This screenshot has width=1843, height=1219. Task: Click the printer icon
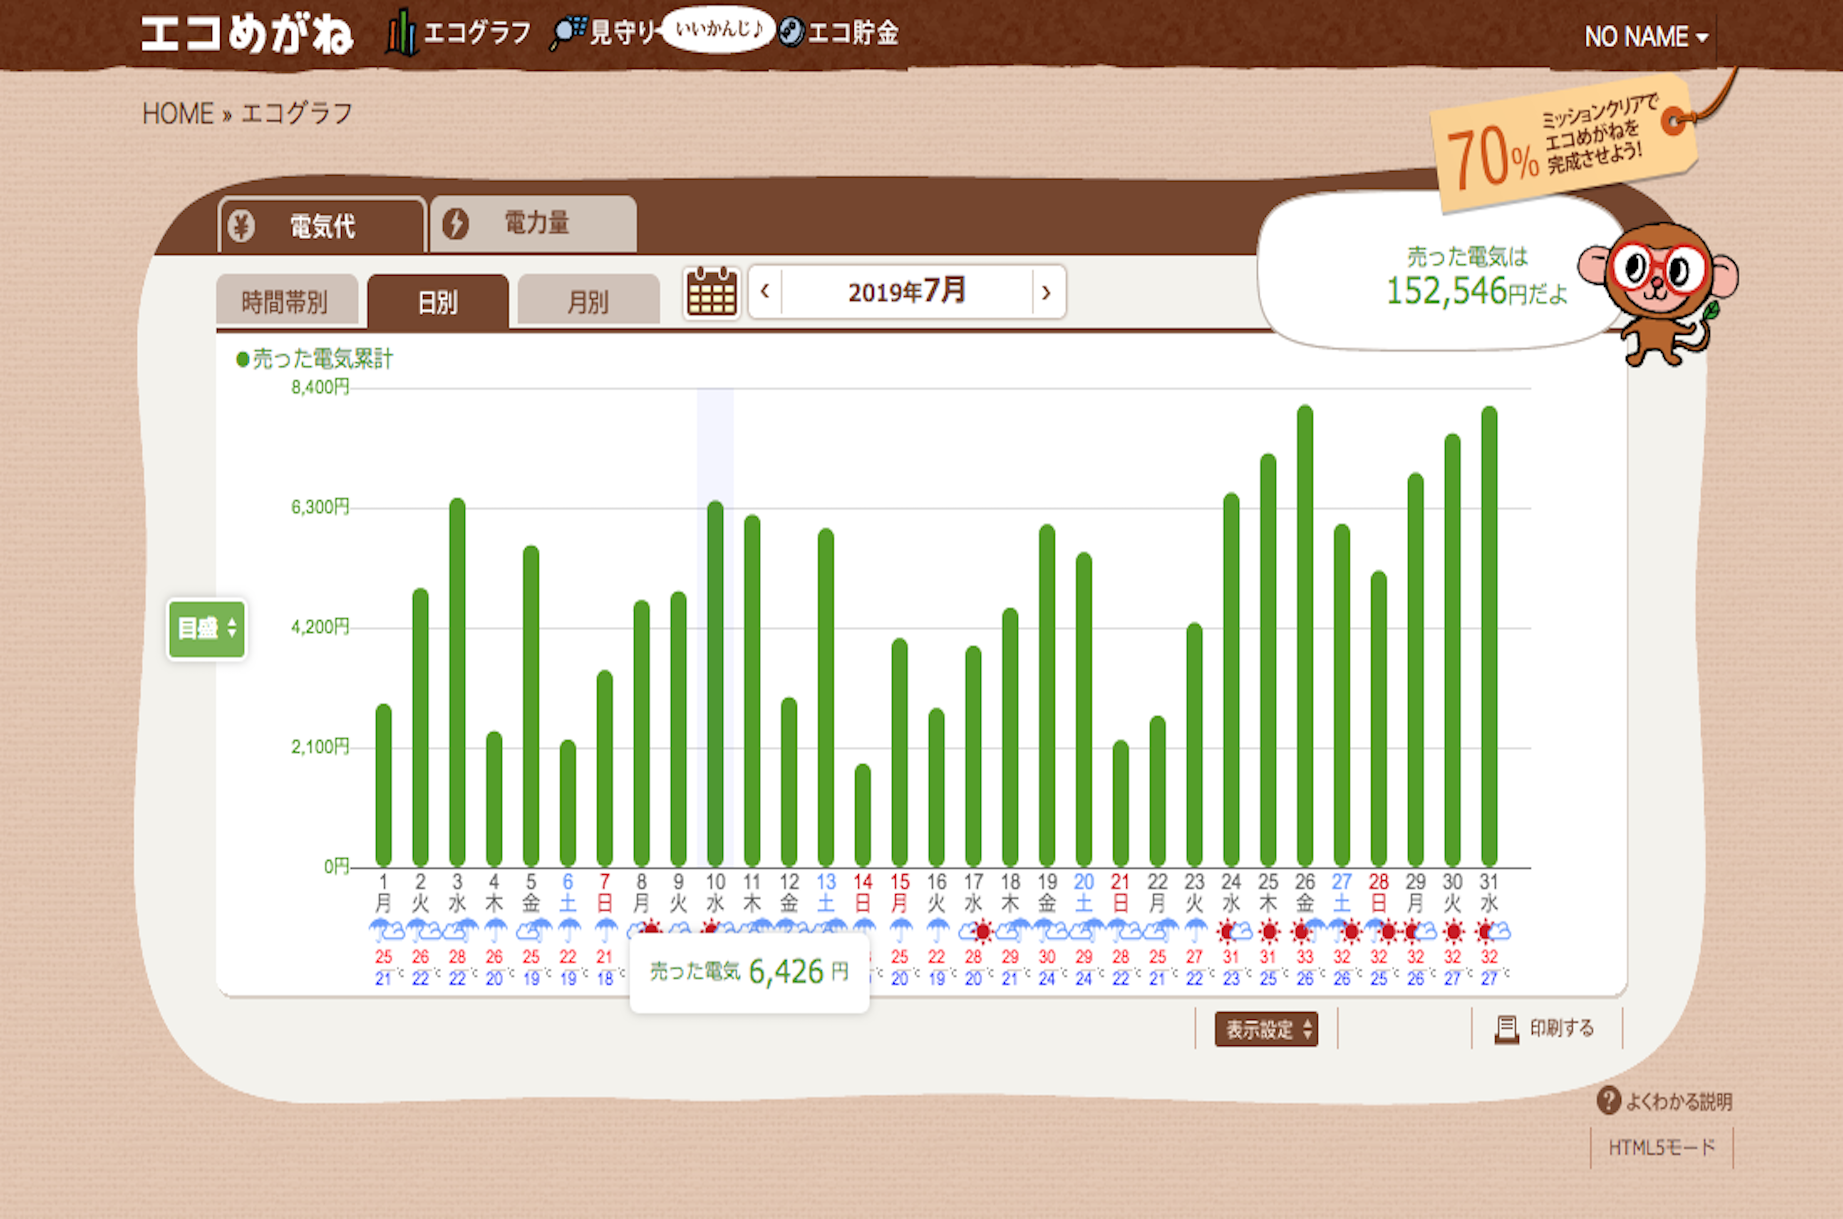pyautogui.click(x=1506, y=1029)
